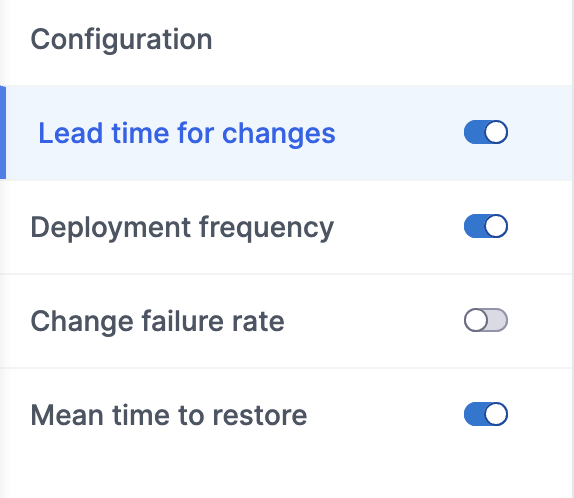Viewport: 574px width, 498px height.
Task: Select the Lead time for changes item
Action: coord(187,133)
